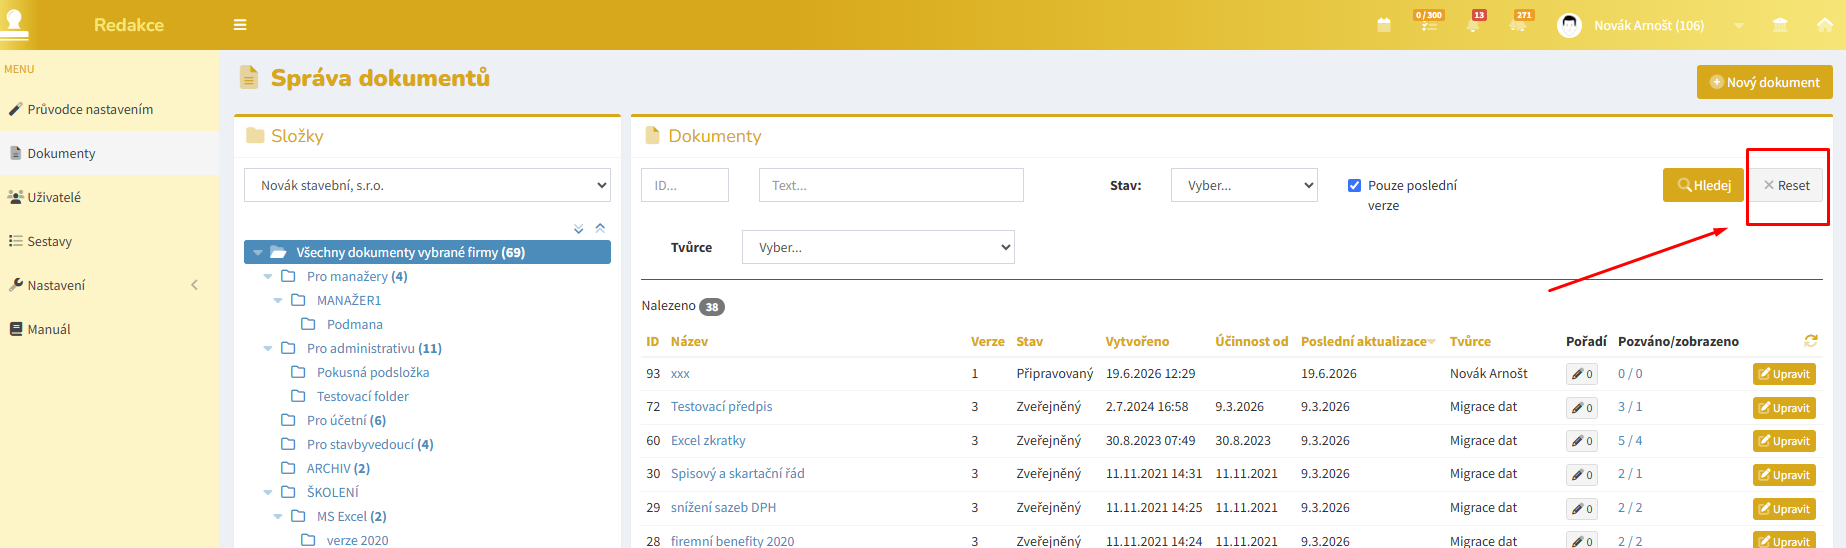Collapse all folders with double-up chevron
This screenshot has height=548, width=1846.
click(x=600, y=228)
